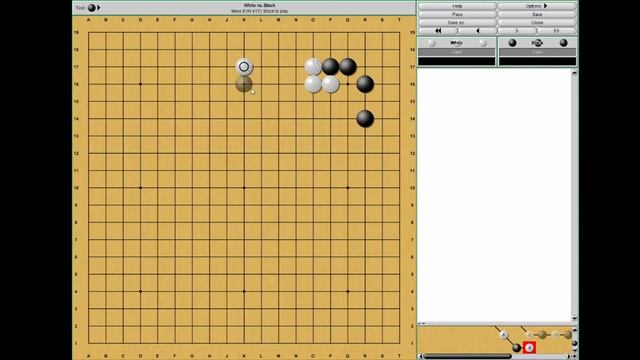Screen dimensions: 640x360
Task: Click the Close button
Action: point(537,22)
